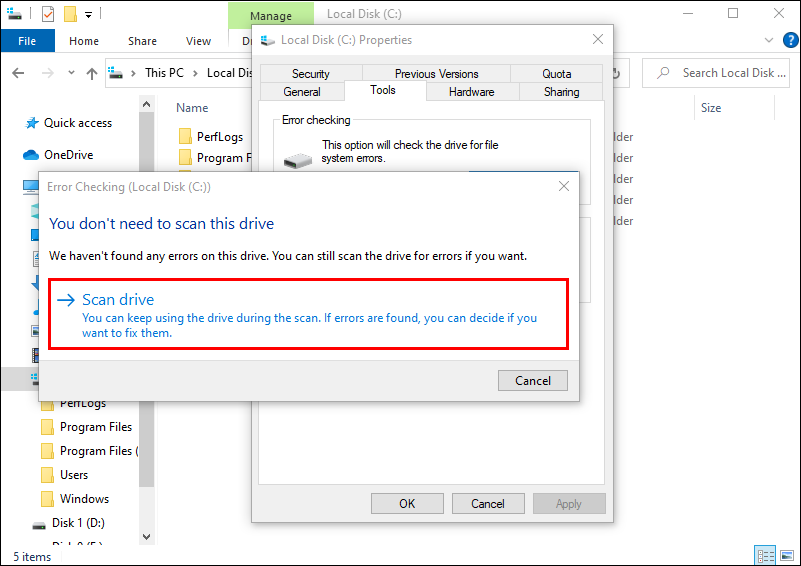The width and height of the screenshot is (801, 566).
Task: Click the OneDrive cloud icon
Action: click(31, 155)
